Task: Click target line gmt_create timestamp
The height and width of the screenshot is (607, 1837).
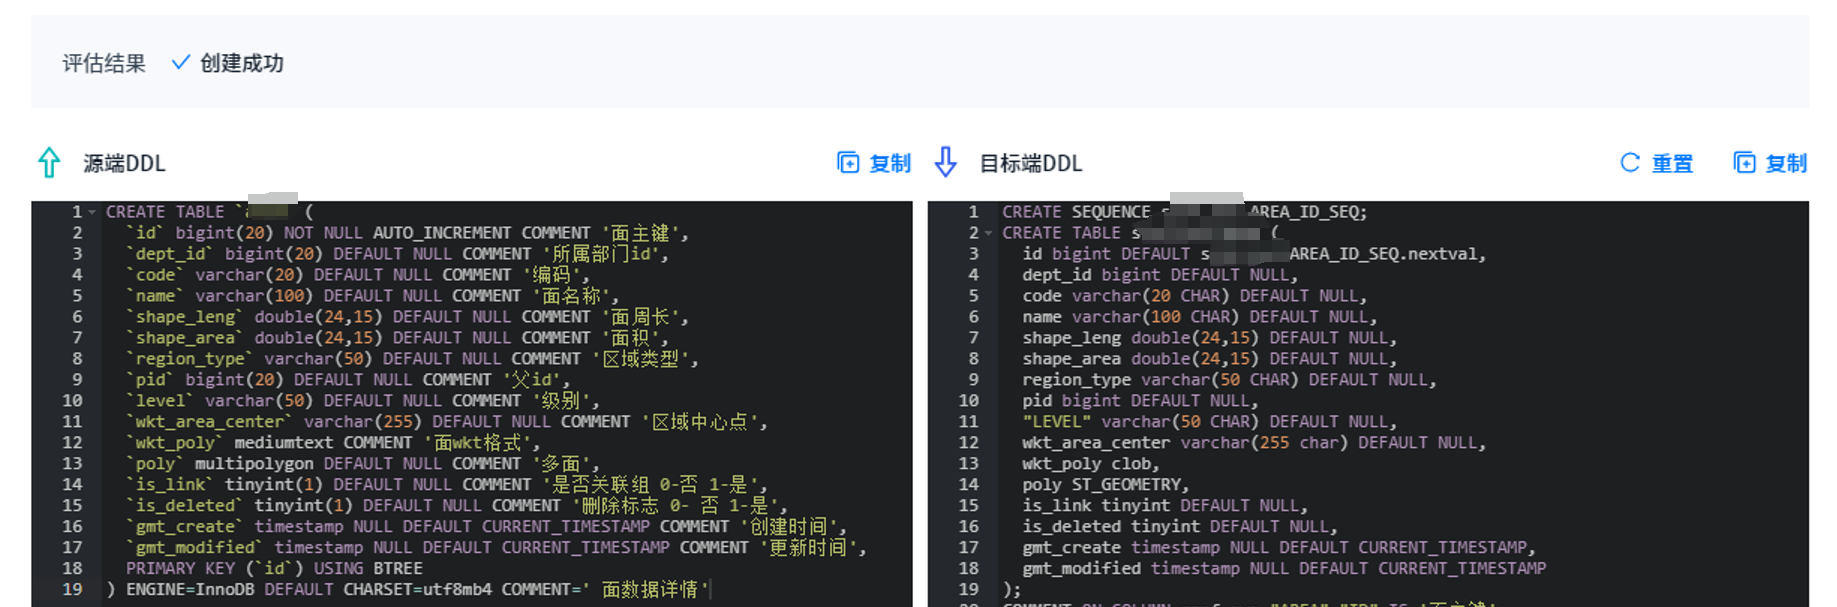Action: pyautogui.click(x=1278, y=548)
